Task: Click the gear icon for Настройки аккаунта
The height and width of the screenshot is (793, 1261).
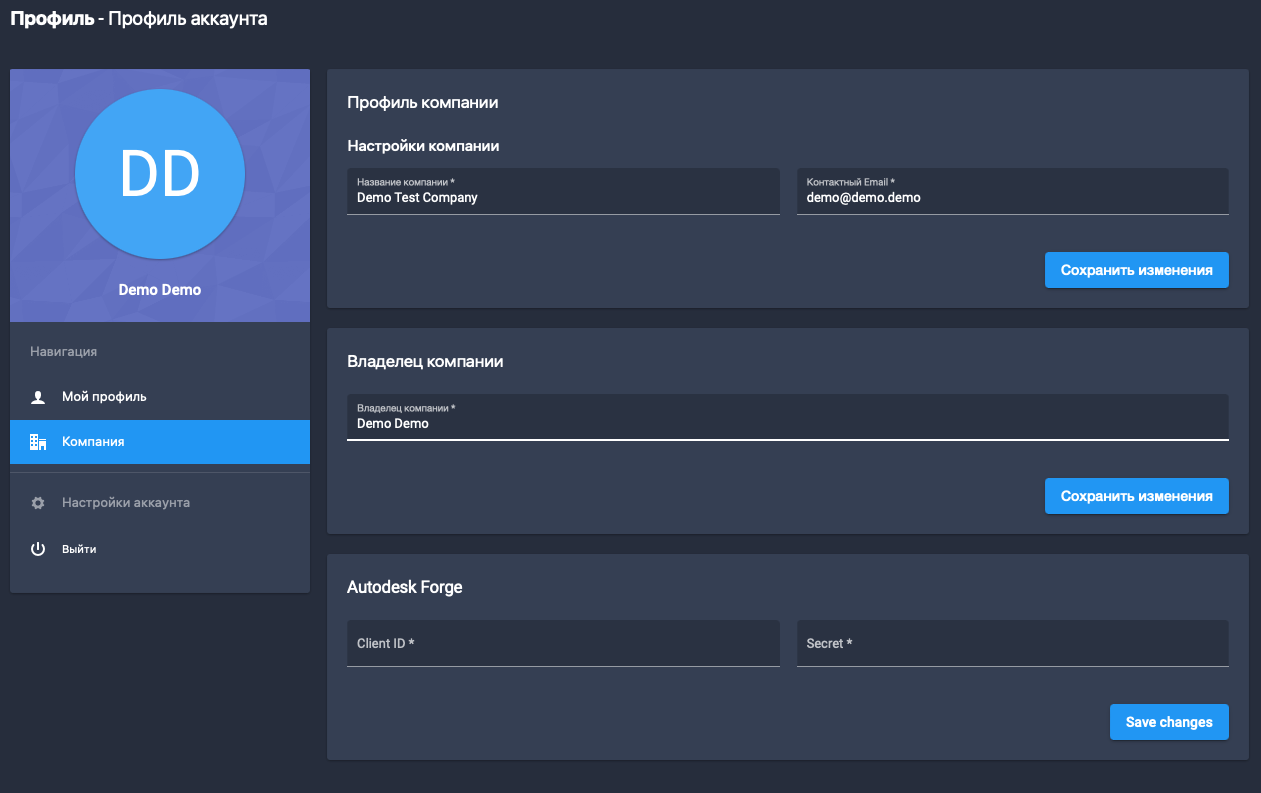Action: coord(38,503)
